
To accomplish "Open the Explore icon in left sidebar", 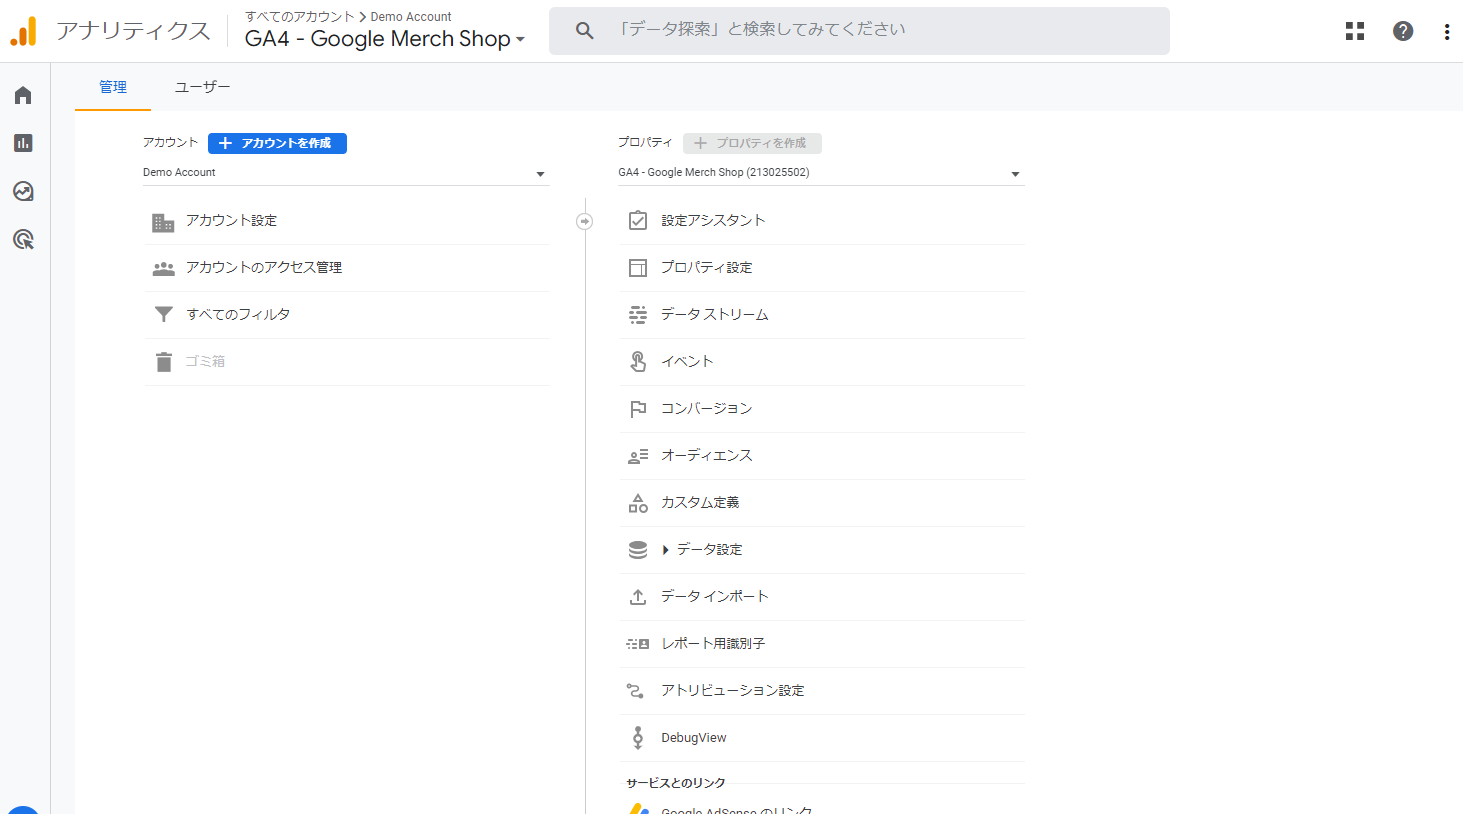I will coord(23,191).
